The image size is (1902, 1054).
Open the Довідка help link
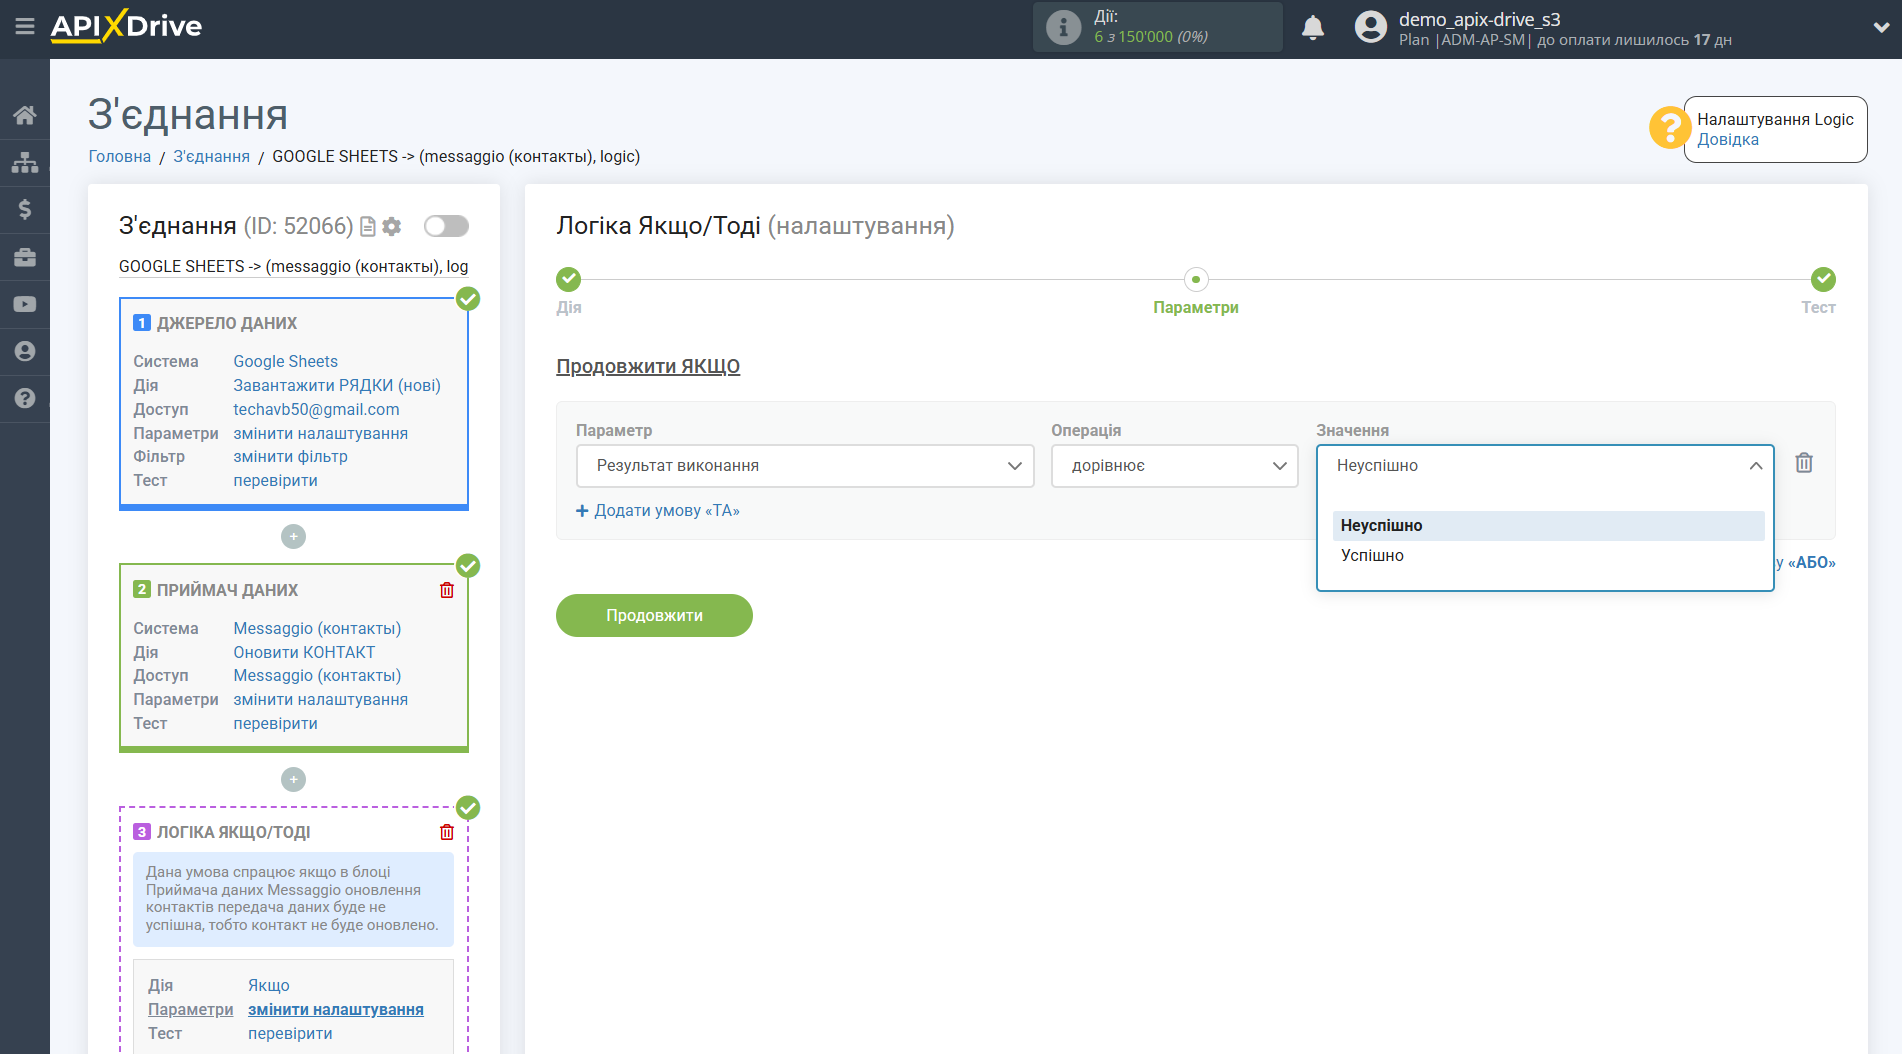click(x=1727, y=140)
